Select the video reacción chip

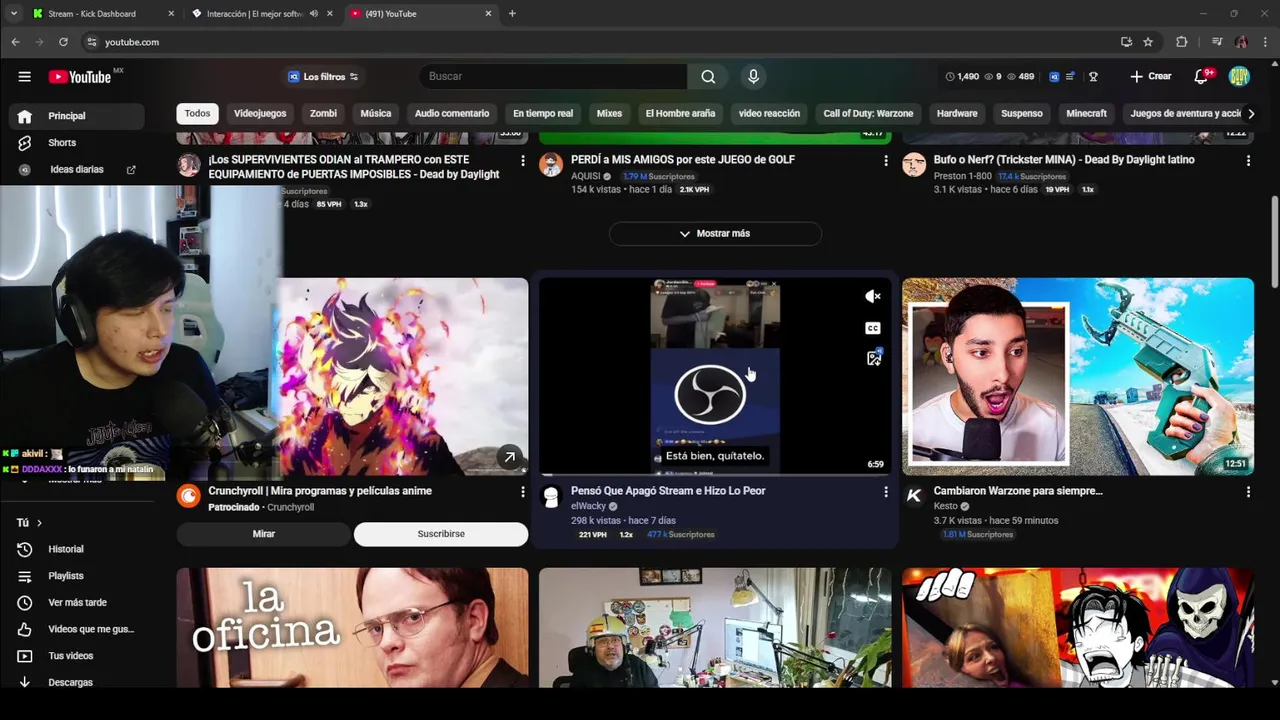[x=769, y=114]
